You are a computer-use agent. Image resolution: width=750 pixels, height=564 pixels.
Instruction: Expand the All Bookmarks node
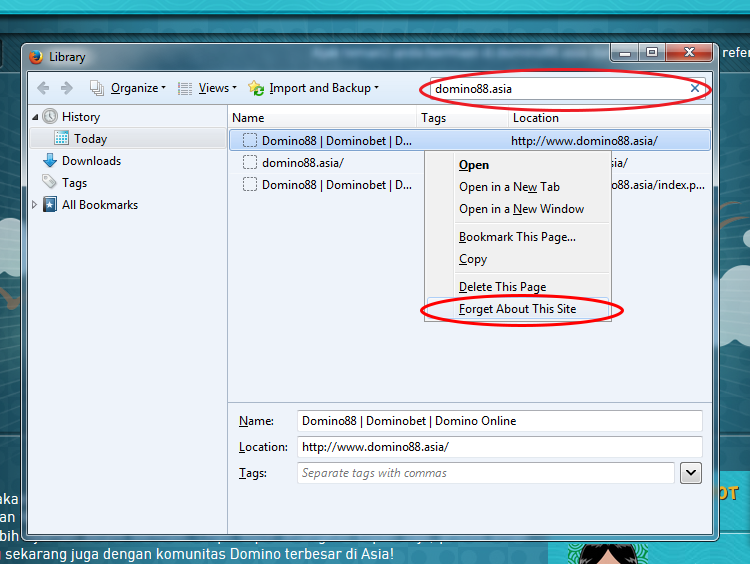34,205
